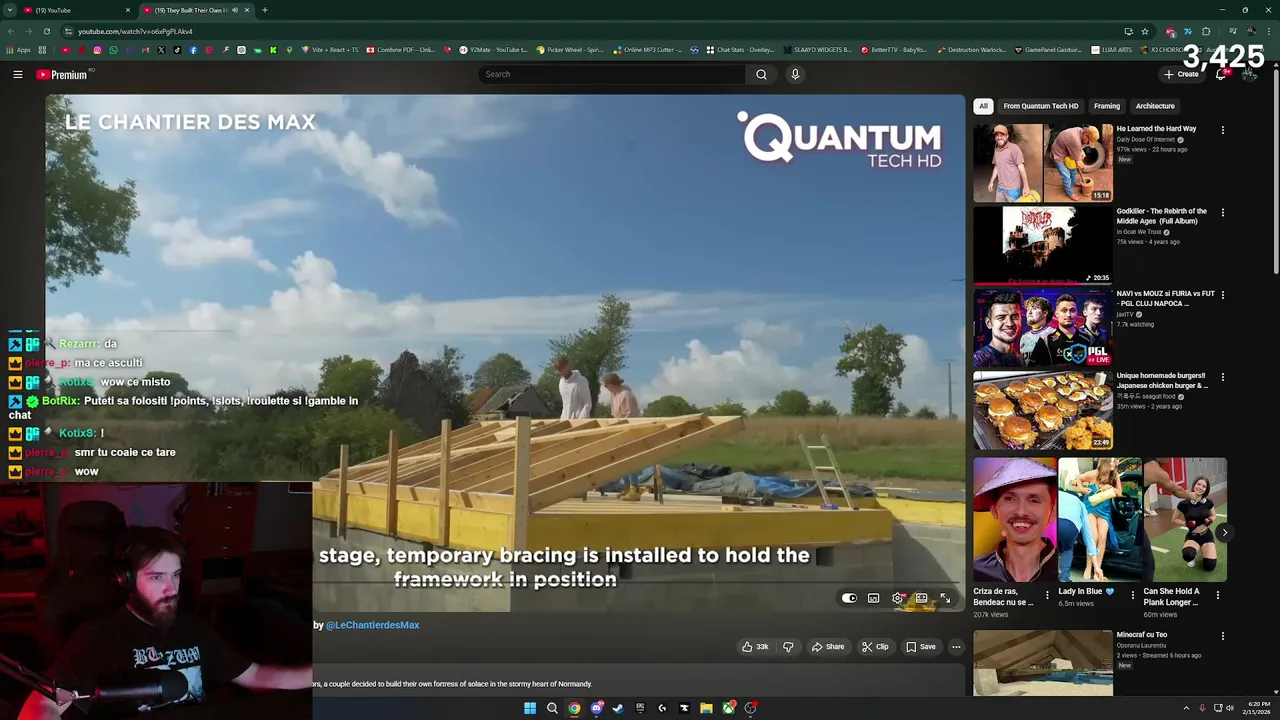Image resolution: width=1280 pixels, height=720 pixels.
Task: Select the All filter chip
Action: click(x=983, y=106)
